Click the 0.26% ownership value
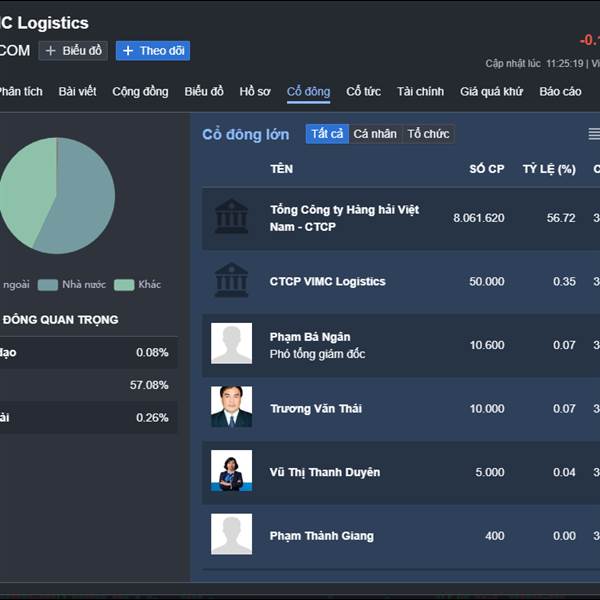This screenshot has height=600, width=600. (152, 417)
